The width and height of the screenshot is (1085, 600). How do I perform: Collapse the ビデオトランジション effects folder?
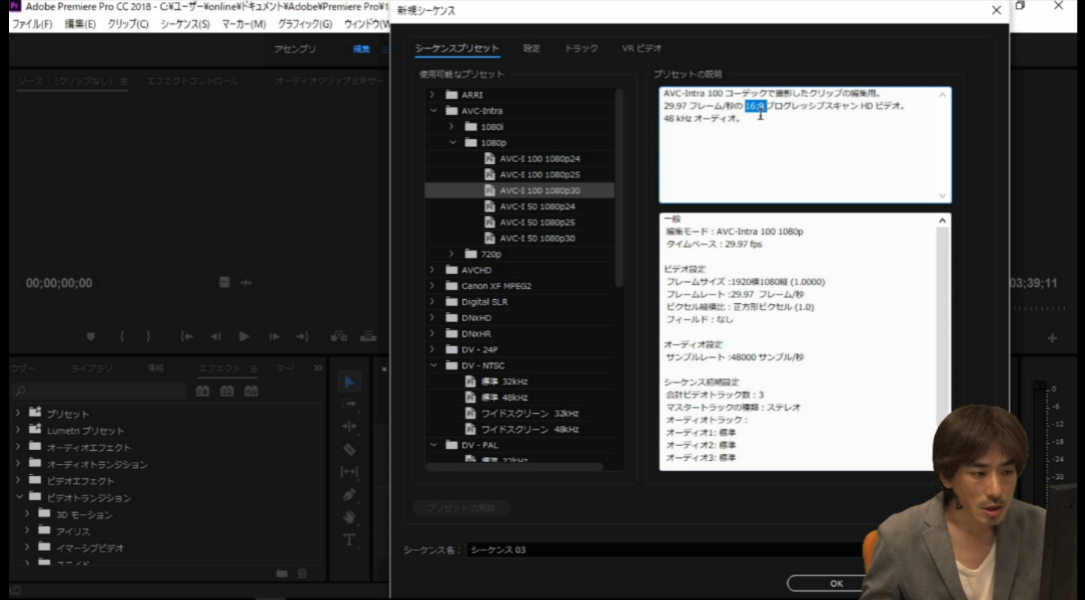coord(18,497)
